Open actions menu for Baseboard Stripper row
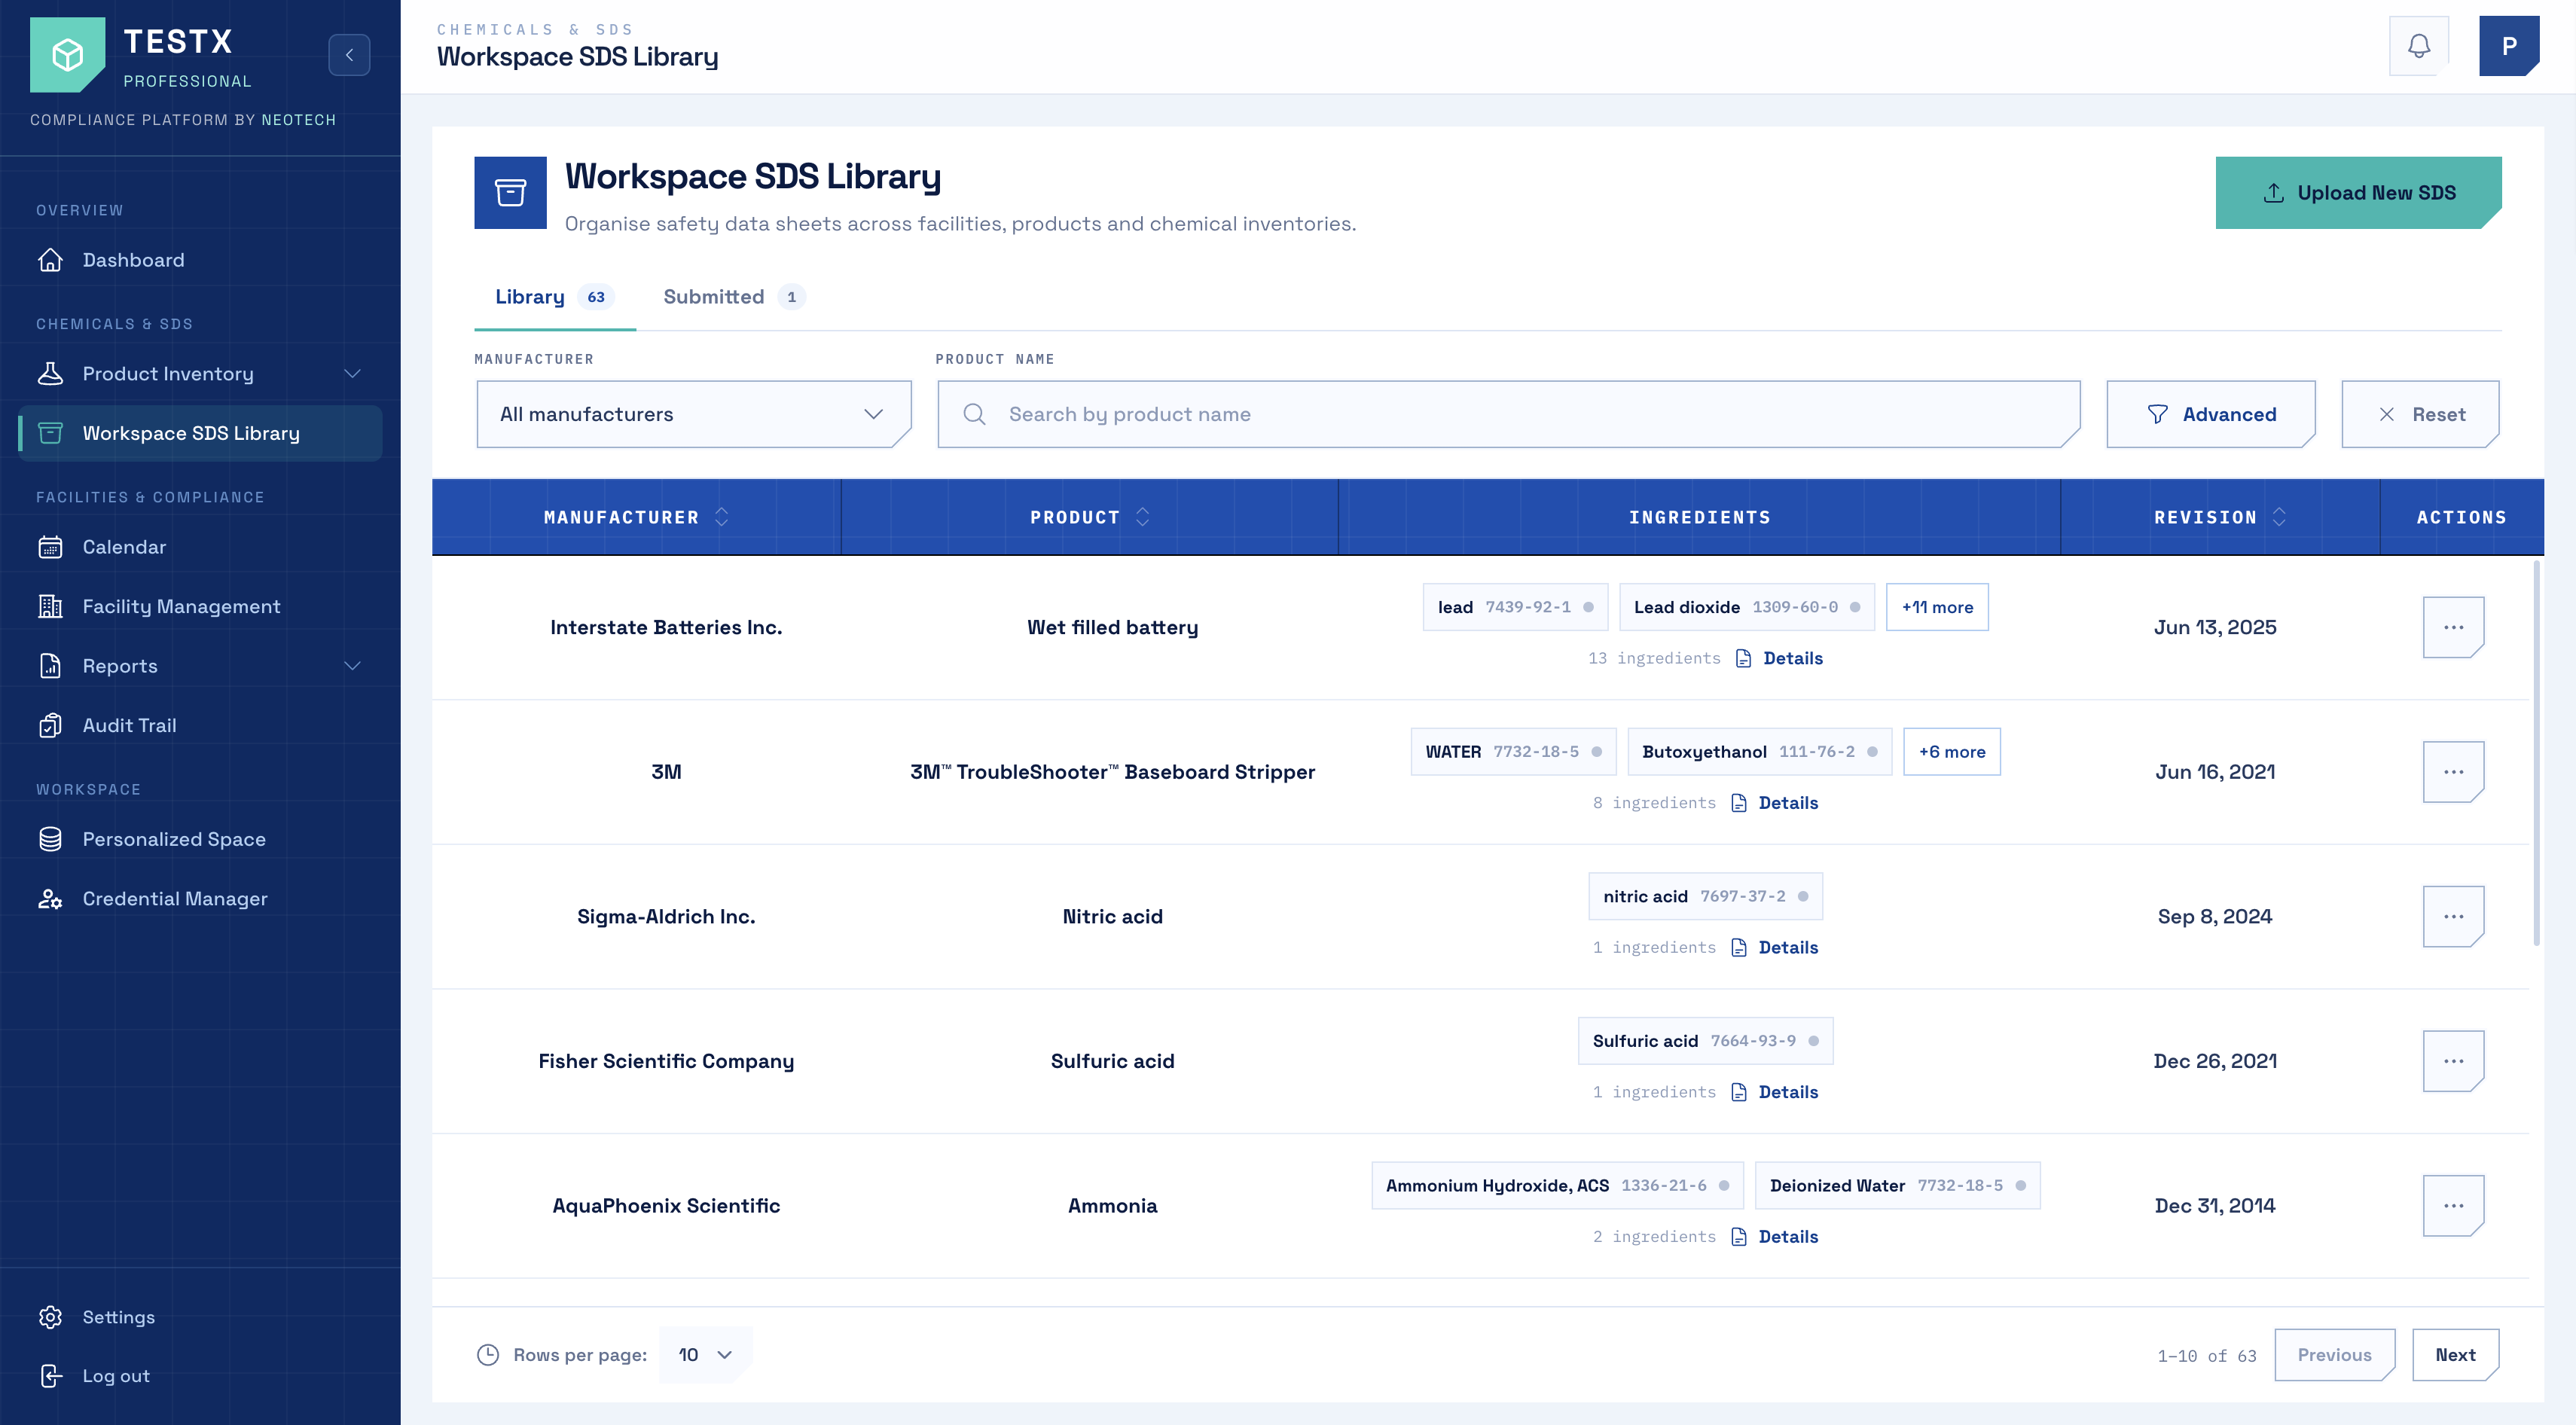This screenshot has height=1425, width=2576. coord(2453,772)
